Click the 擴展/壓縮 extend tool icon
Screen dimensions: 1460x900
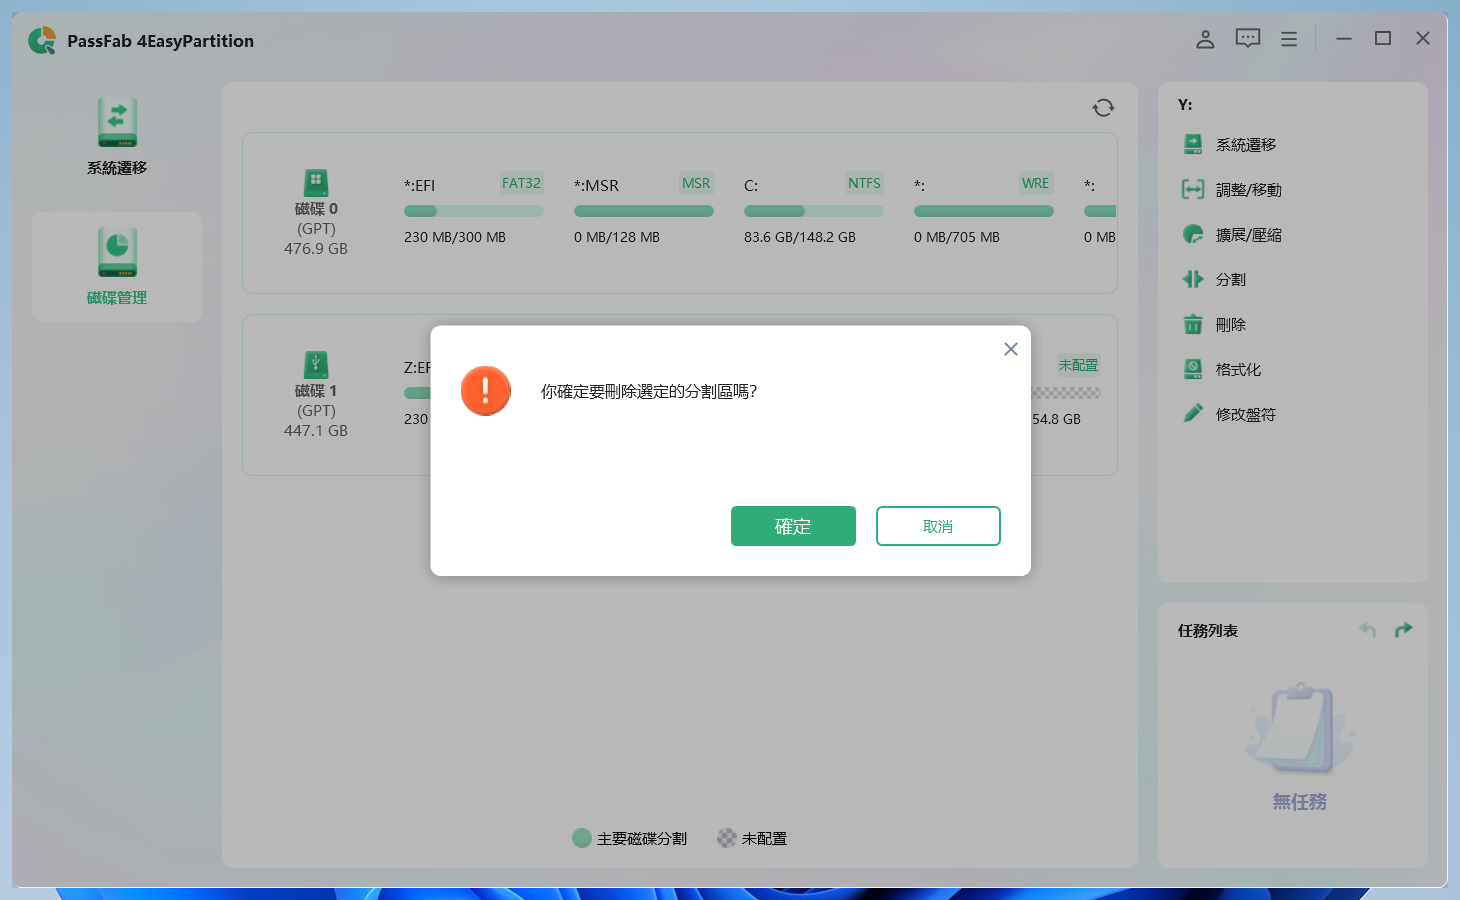pyautogui.click(x=1192, y=234)
